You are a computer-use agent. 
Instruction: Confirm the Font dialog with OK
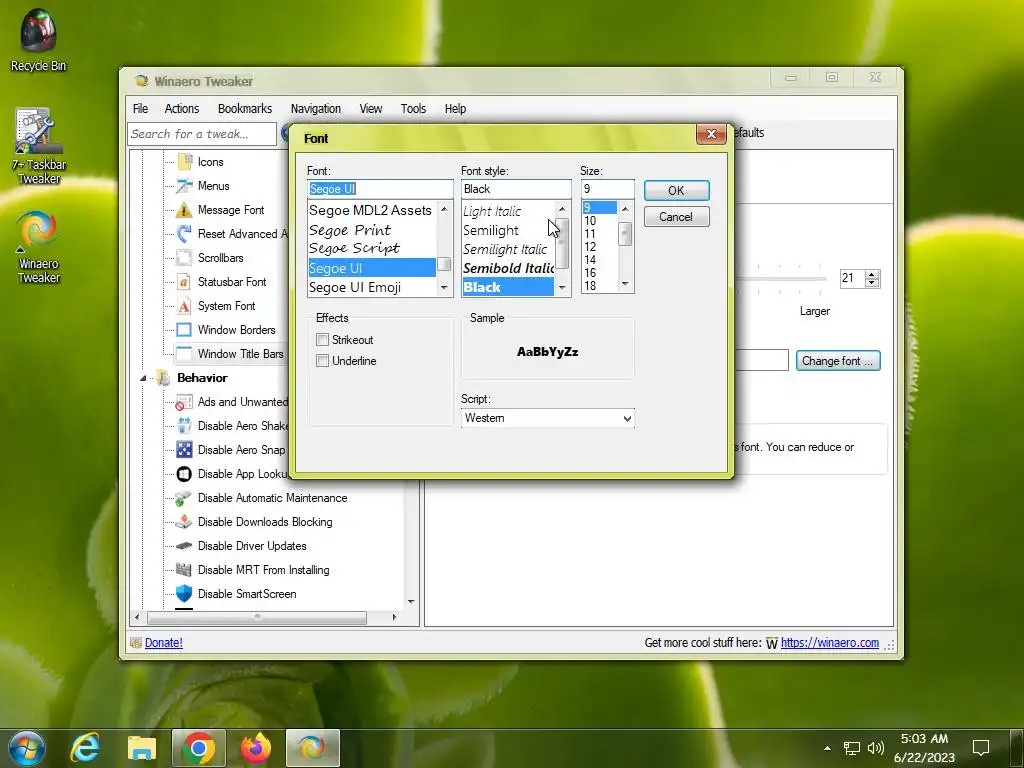677,191
